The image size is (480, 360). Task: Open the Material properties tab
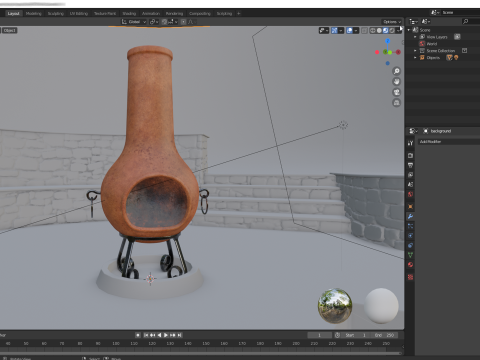click(410, 265)
